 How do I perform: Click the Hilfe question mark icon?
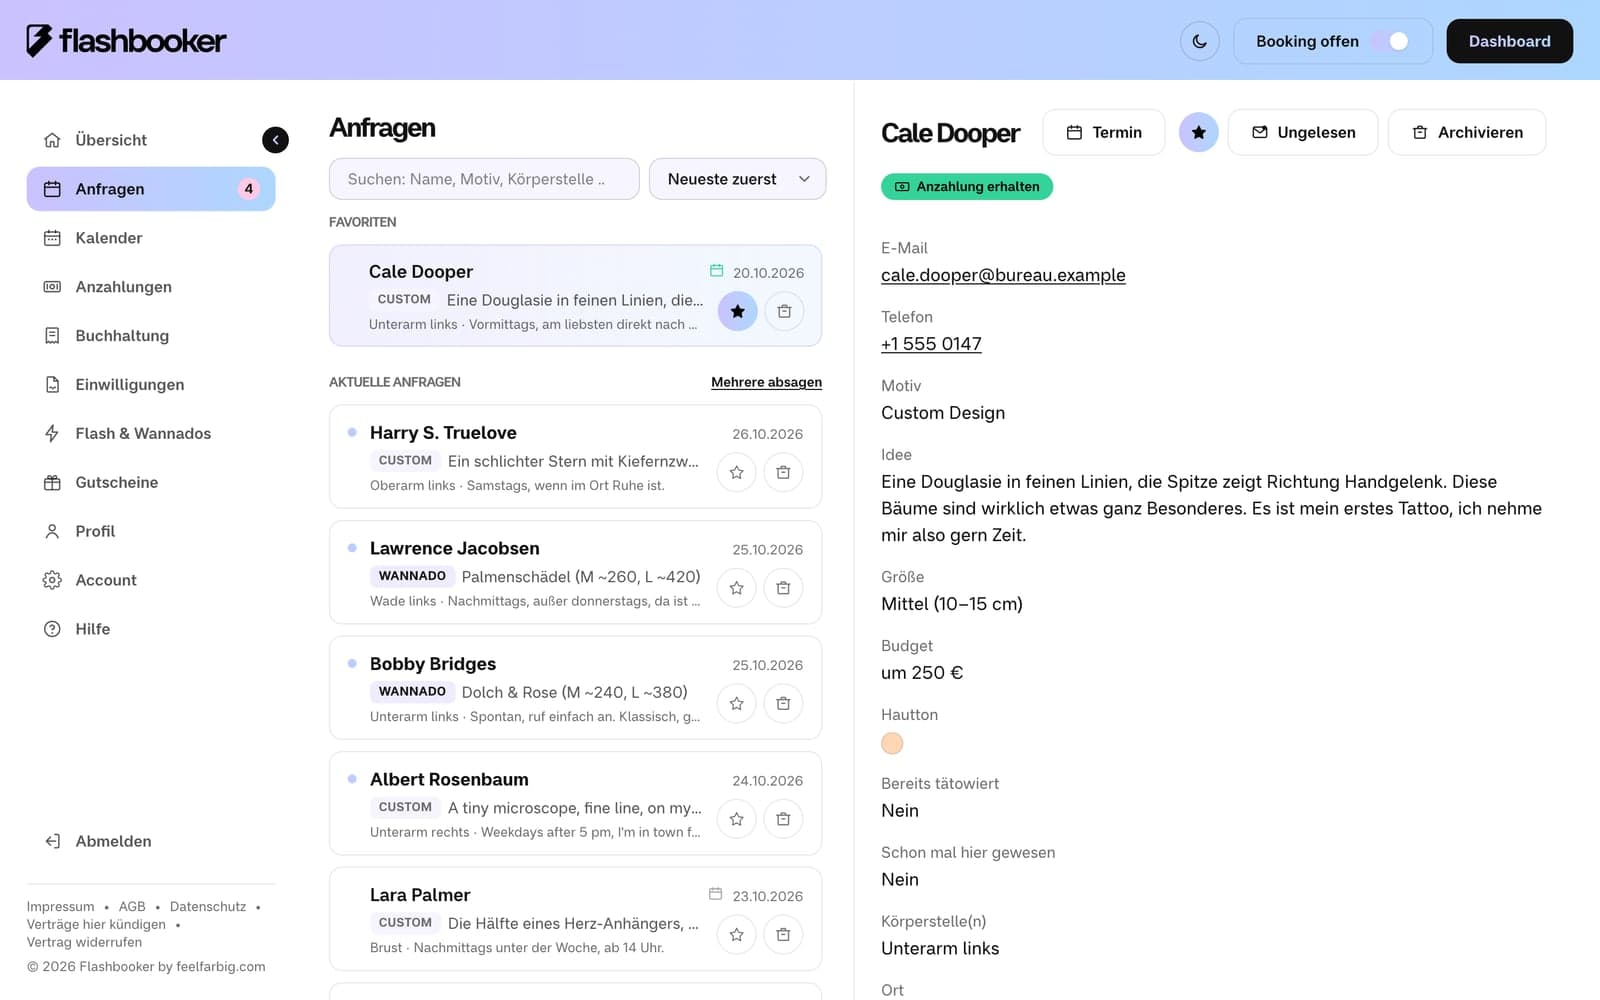[x=52, y=629]
